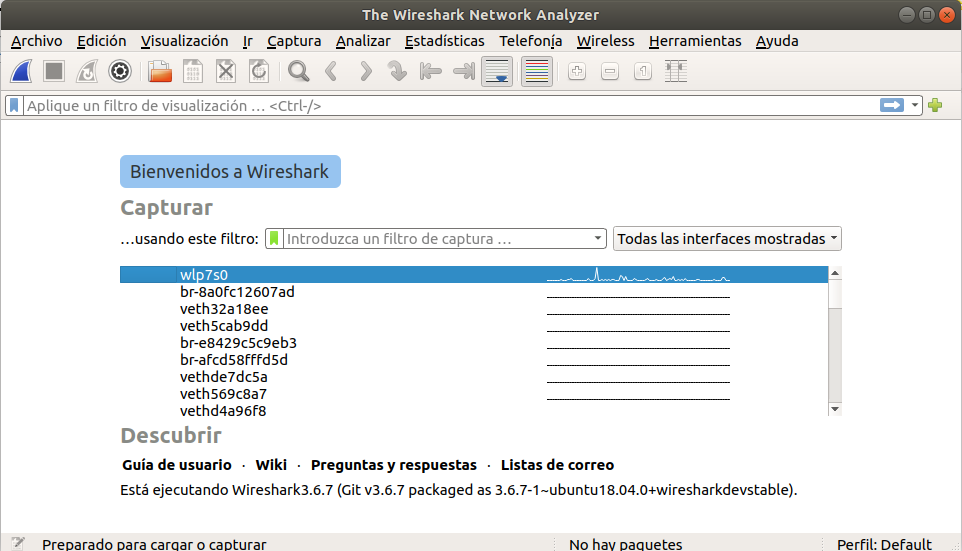962x551 pixels.
Task: Open the Visualización menu
Action: click(x=184, y=41)
